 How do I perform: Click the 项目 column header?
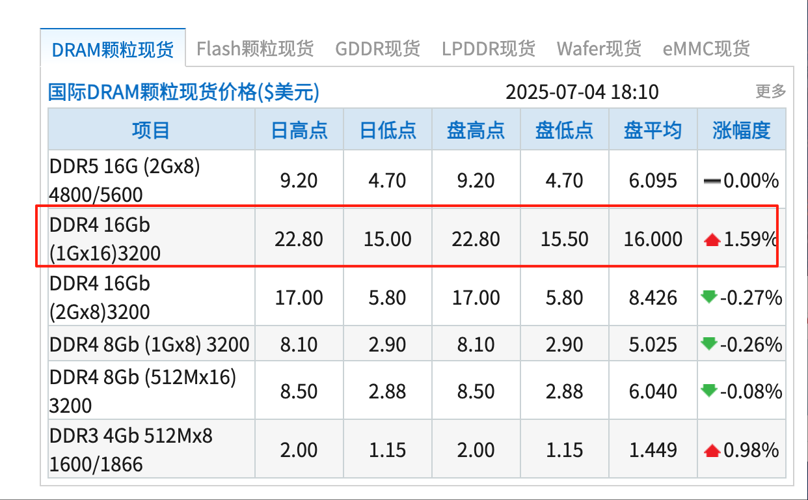151,130
